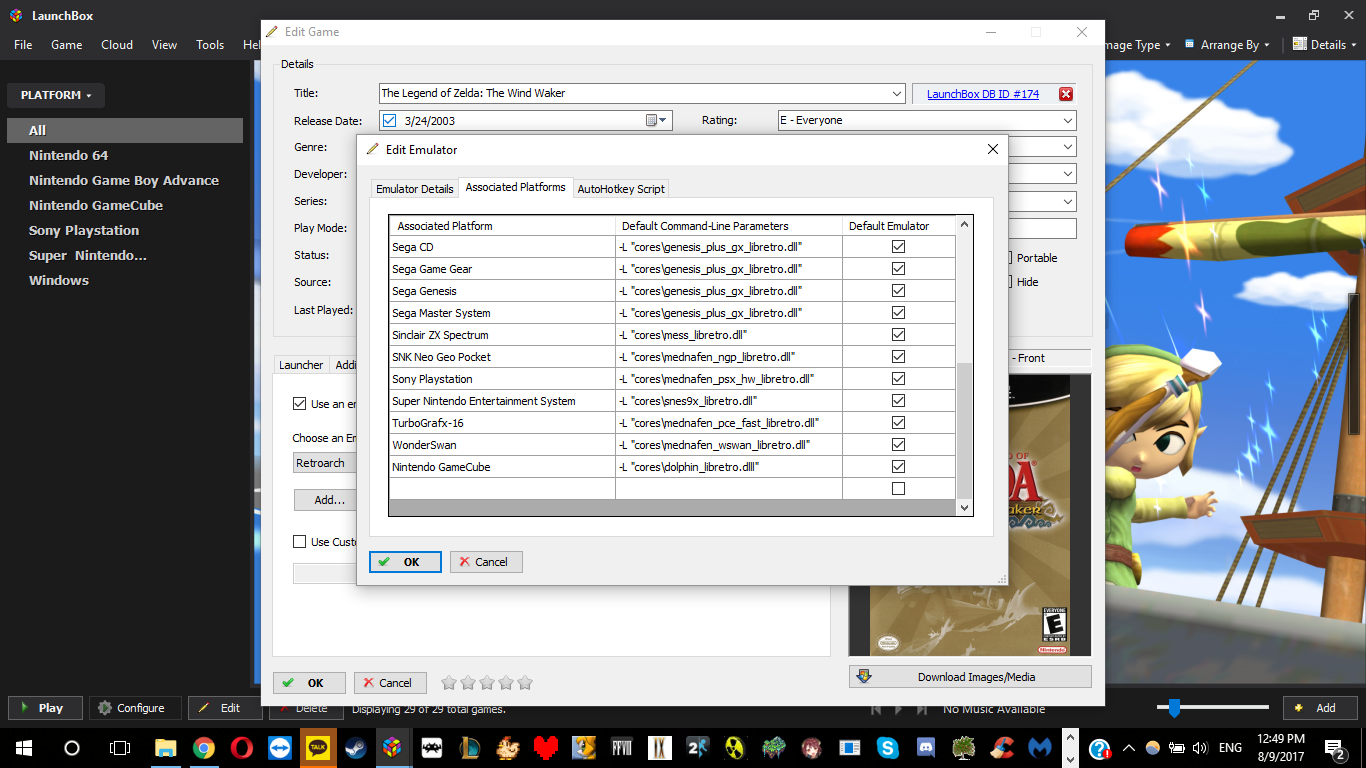Expand the Title dropdown
This screenshot has width=1366, height=768.
896,94
